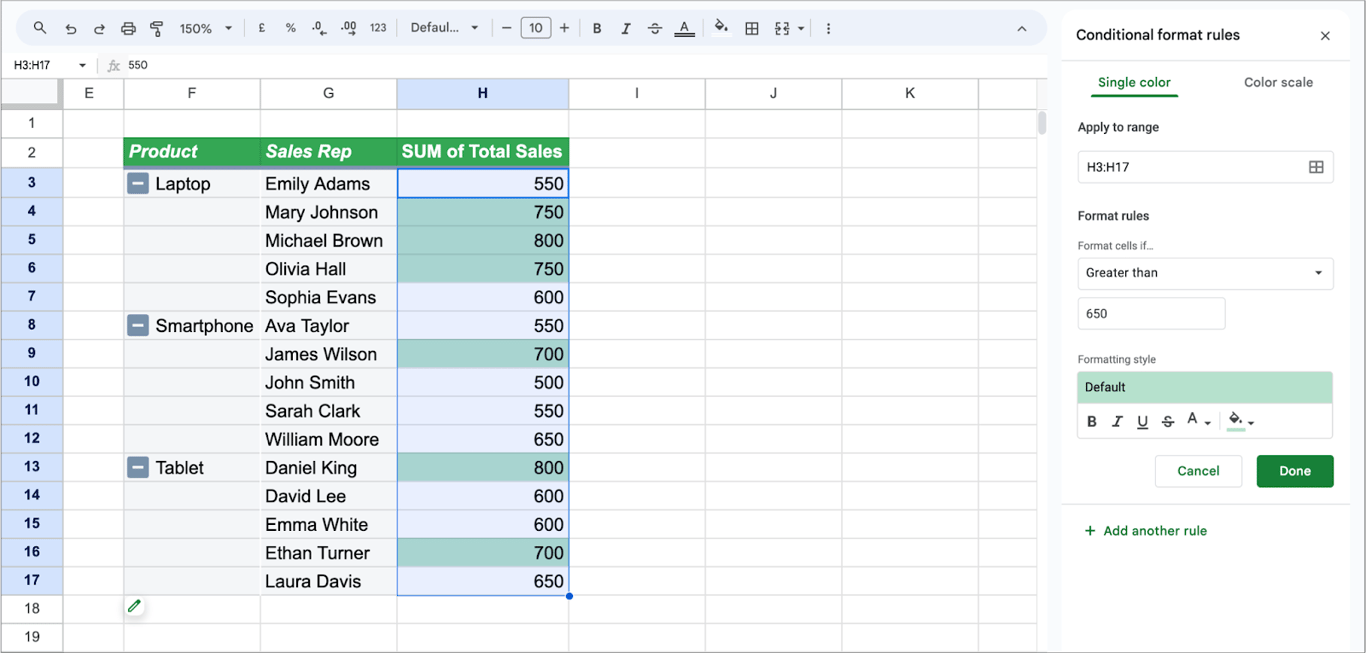Open text color in the main toolbar

point(684,28)
